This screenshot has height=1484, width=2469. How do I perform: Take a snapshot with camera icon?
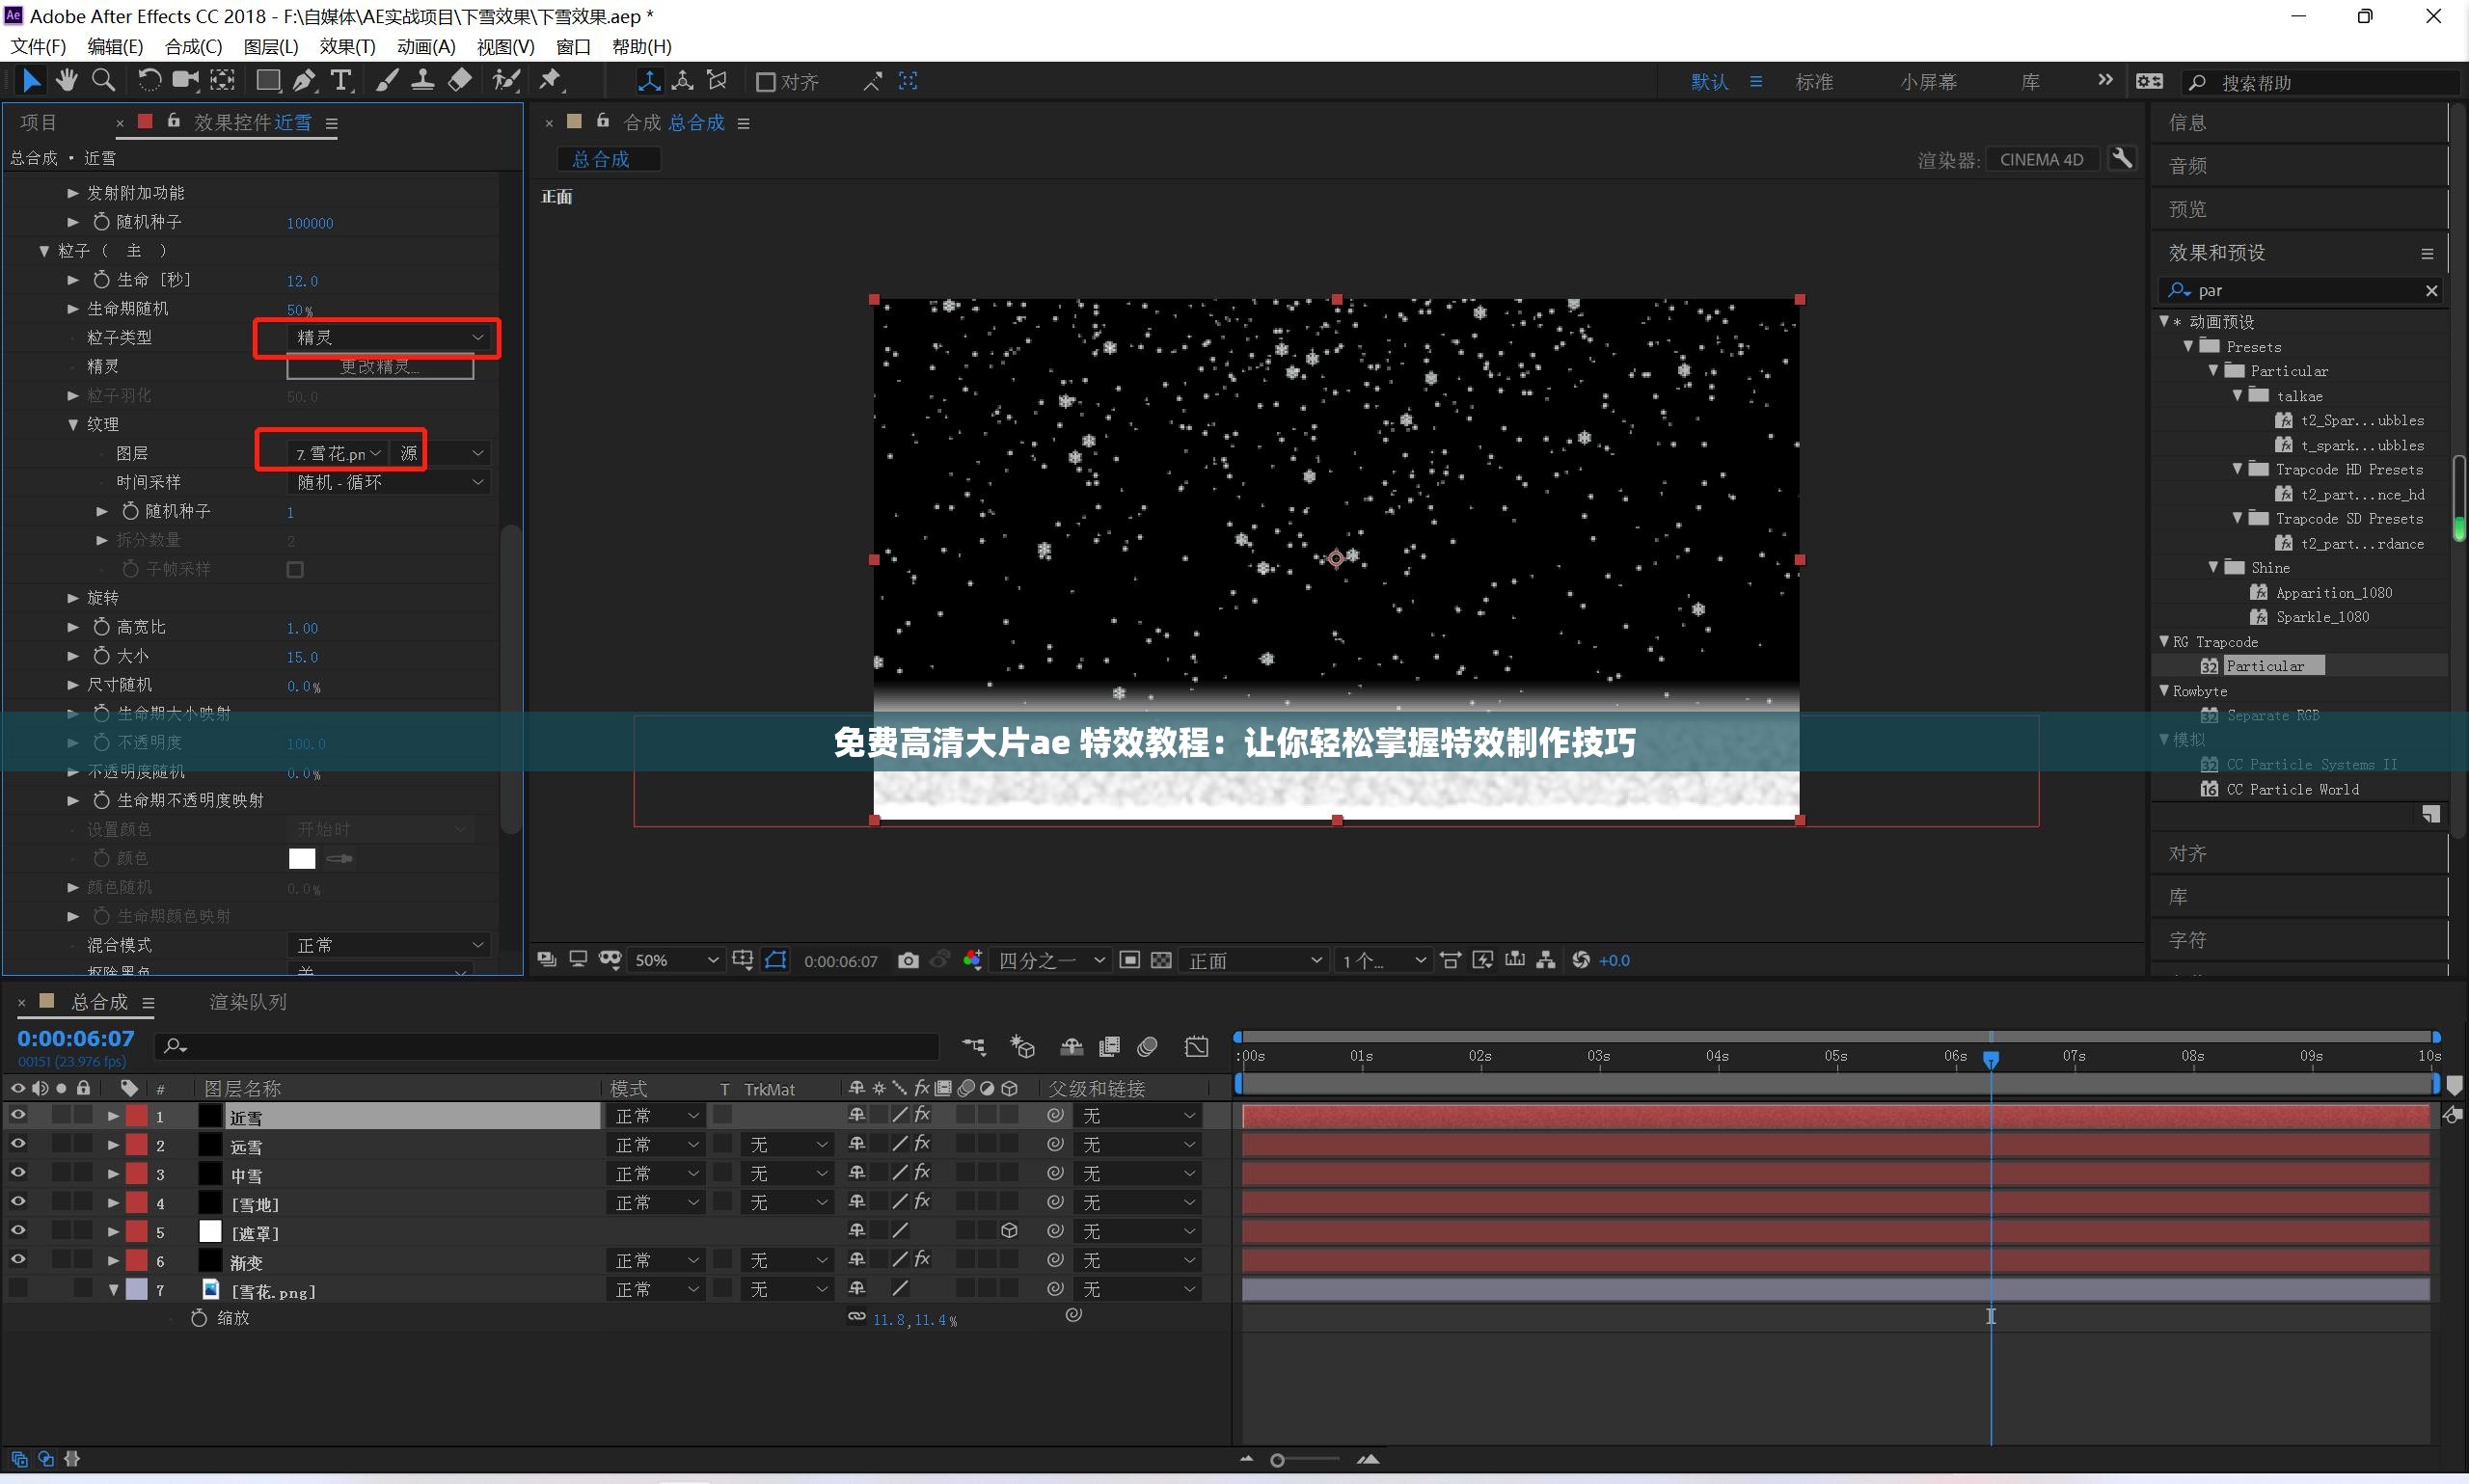(x=908, y=960)
